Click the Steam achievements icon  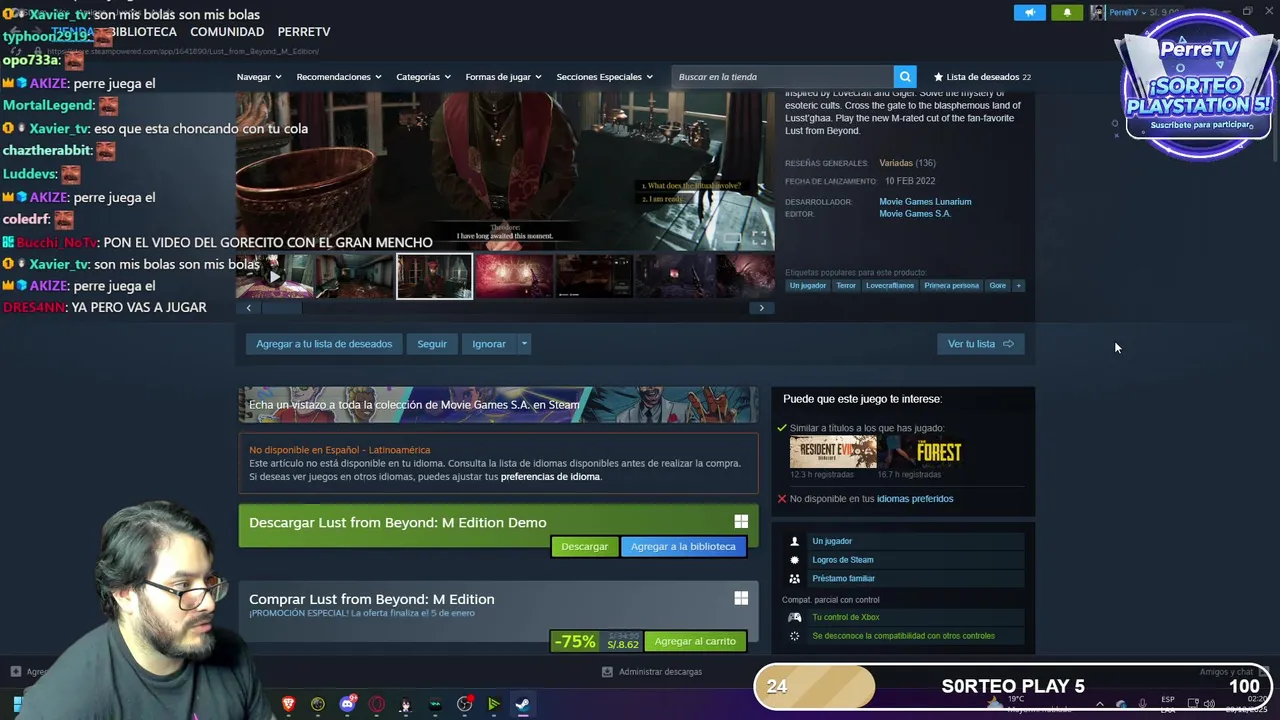[x=795, y=560]
